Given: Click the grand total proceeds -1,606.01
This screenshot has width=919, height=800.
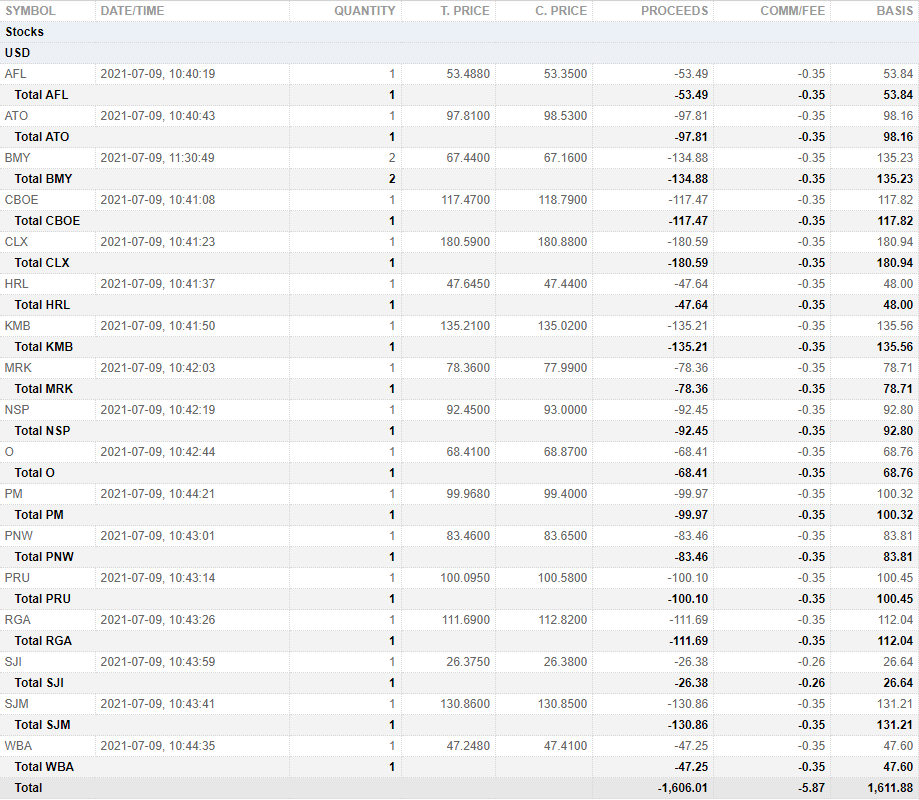Looking at the screenshot, I should pyautogui.click(x=683, y=788).
